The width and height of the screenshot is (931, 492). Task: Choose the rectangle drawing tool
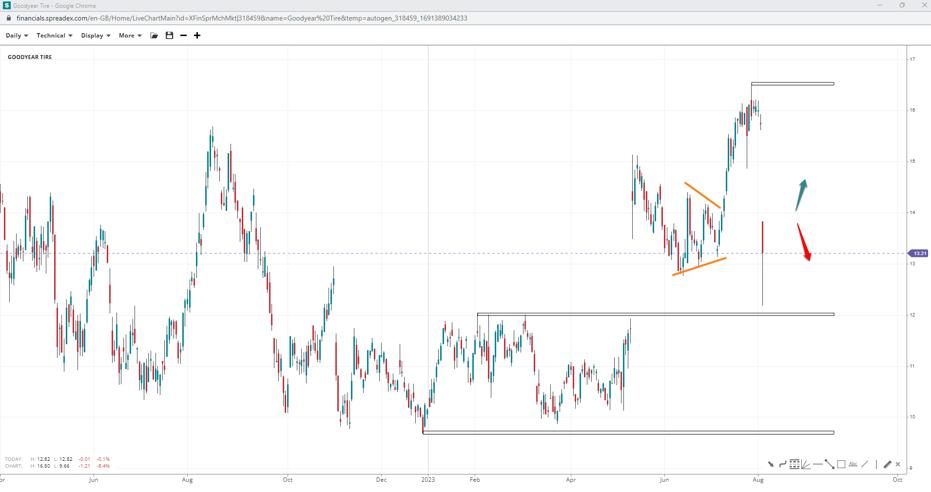tap(841, 464)
